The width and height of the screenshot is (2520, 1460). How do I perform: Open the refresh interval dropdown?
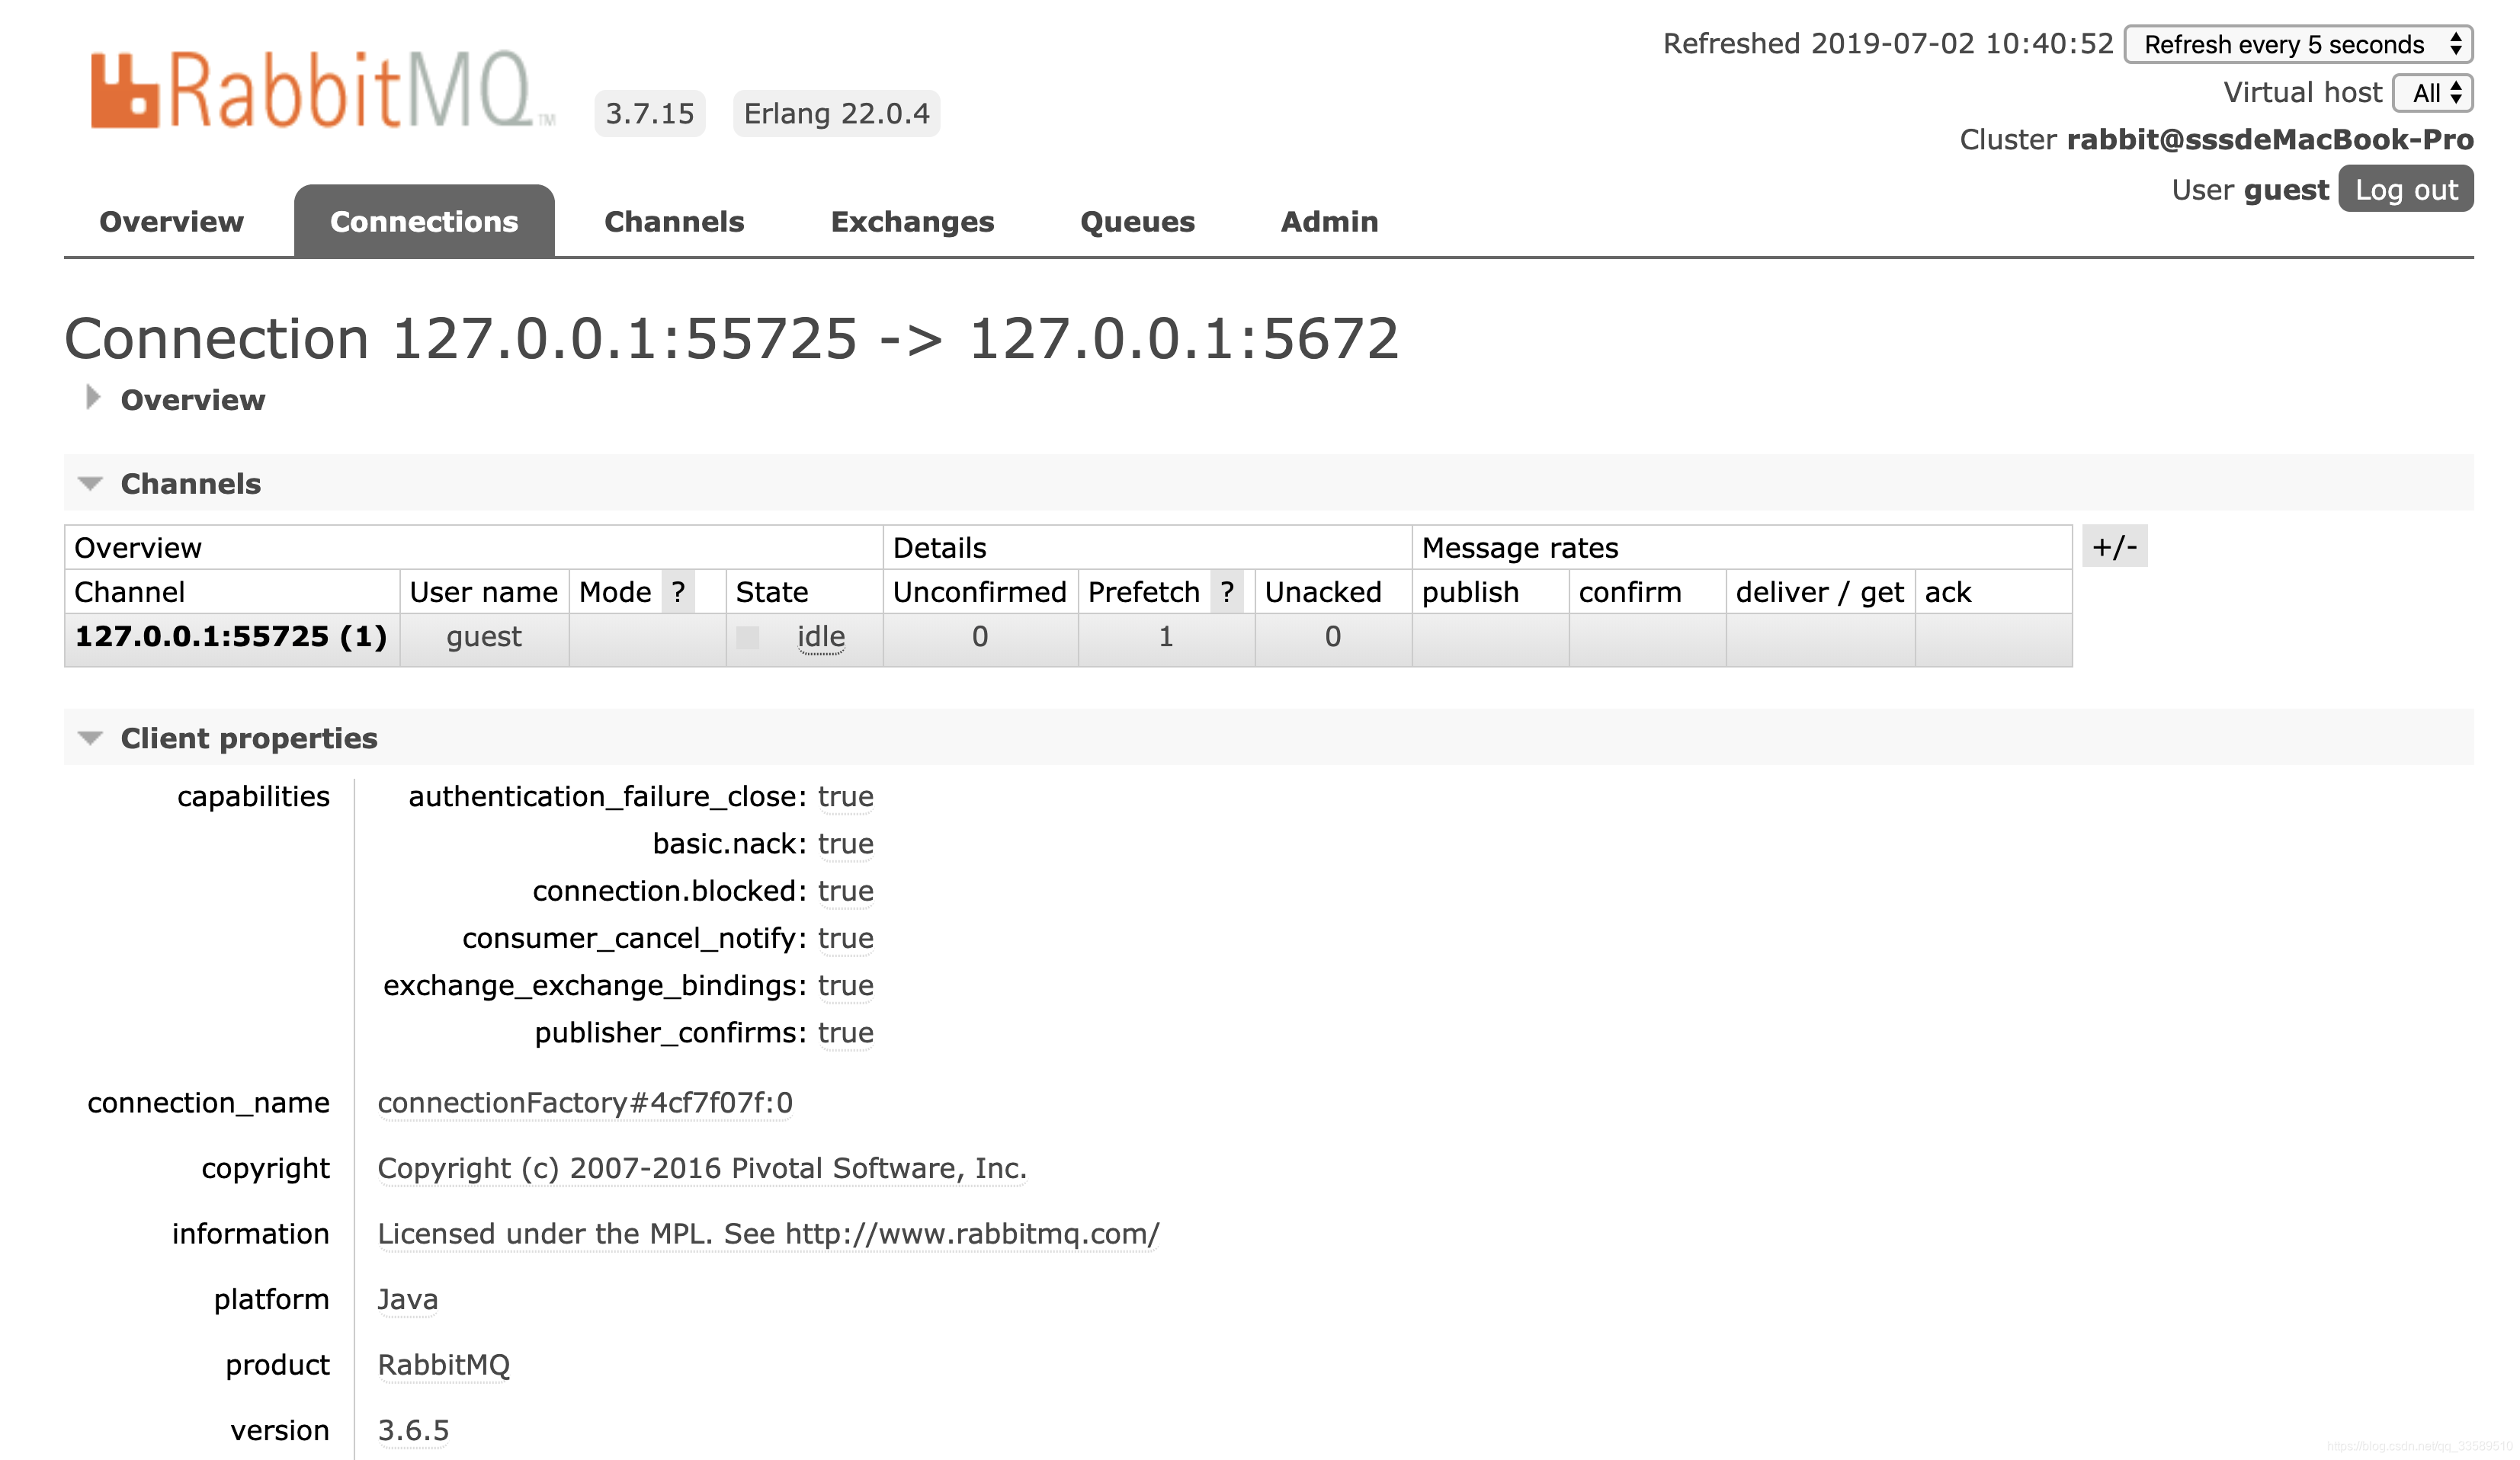click(x=2298, y=44)
